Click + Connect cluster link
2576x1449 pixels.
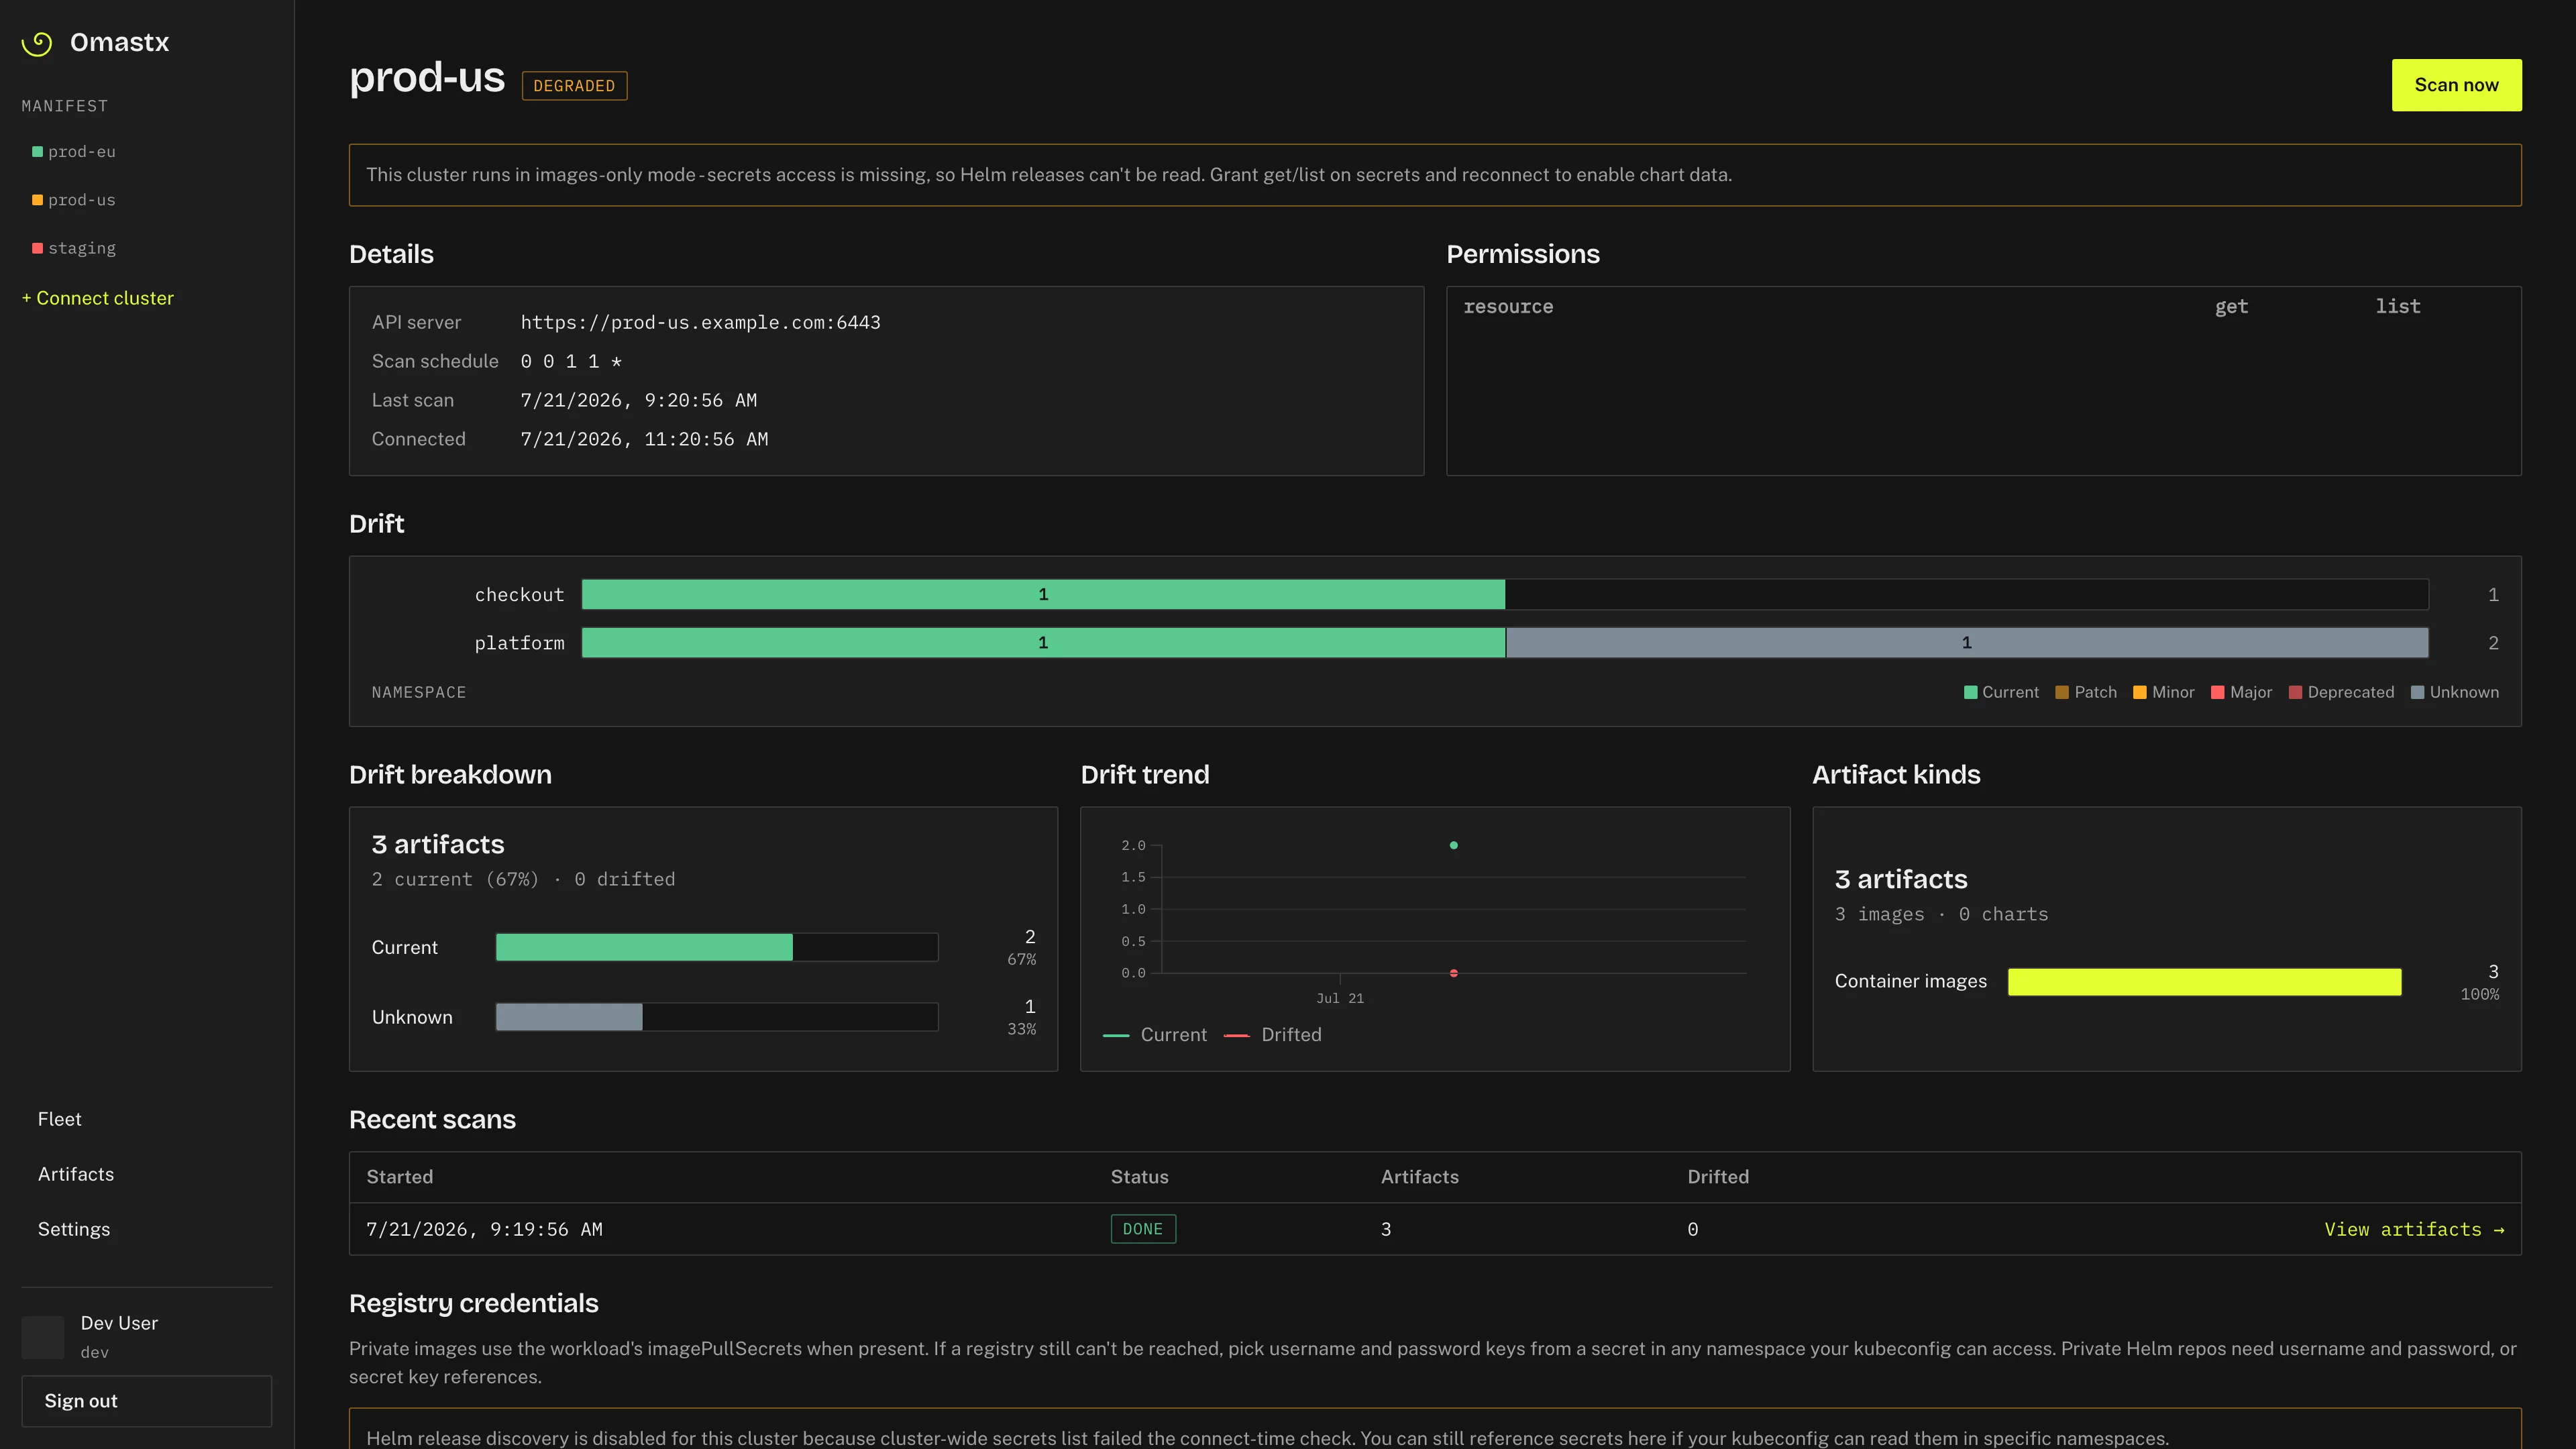97,298
